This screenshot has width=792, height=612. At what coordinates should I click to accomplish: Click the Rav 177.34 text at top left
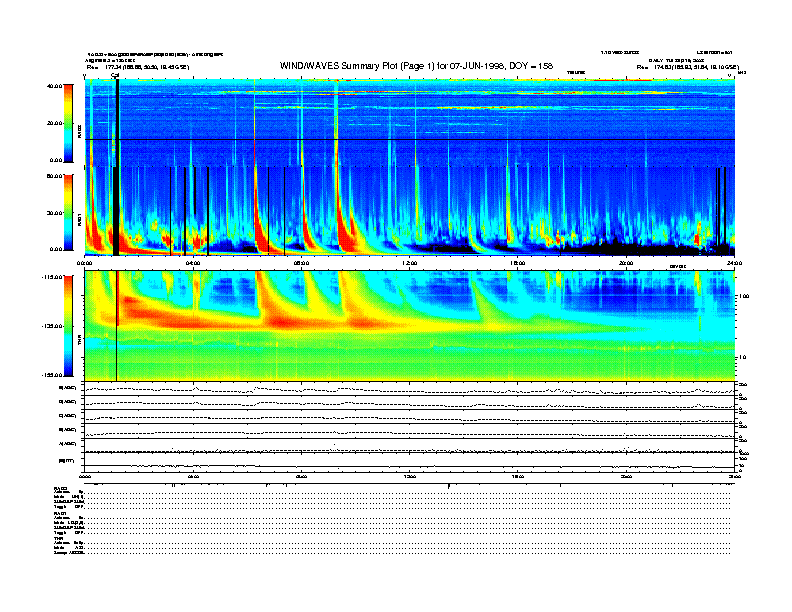[x=138, y=67]
